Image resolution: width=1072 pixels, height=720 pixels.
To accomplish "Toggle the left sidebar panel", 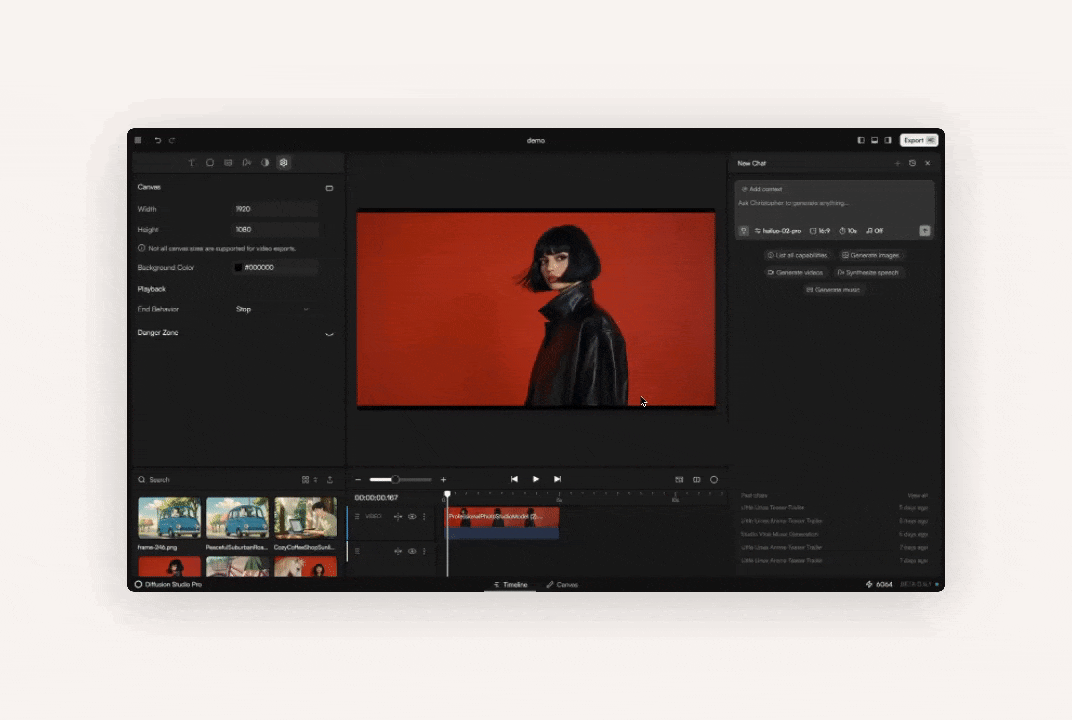I will tap(861, 140).
